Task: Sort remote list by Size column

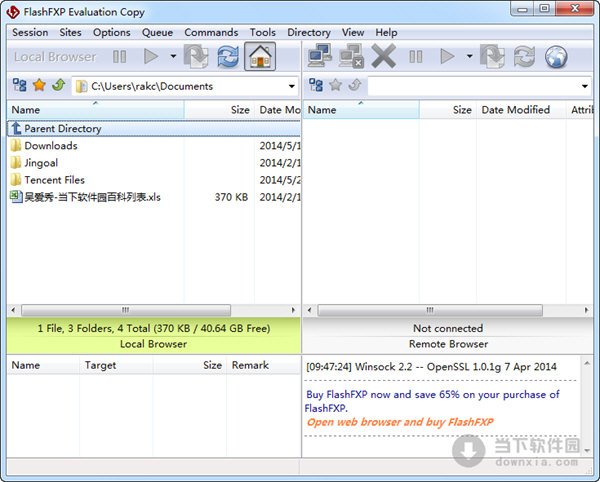Action: pyautogui.click(x=448, y=110)
